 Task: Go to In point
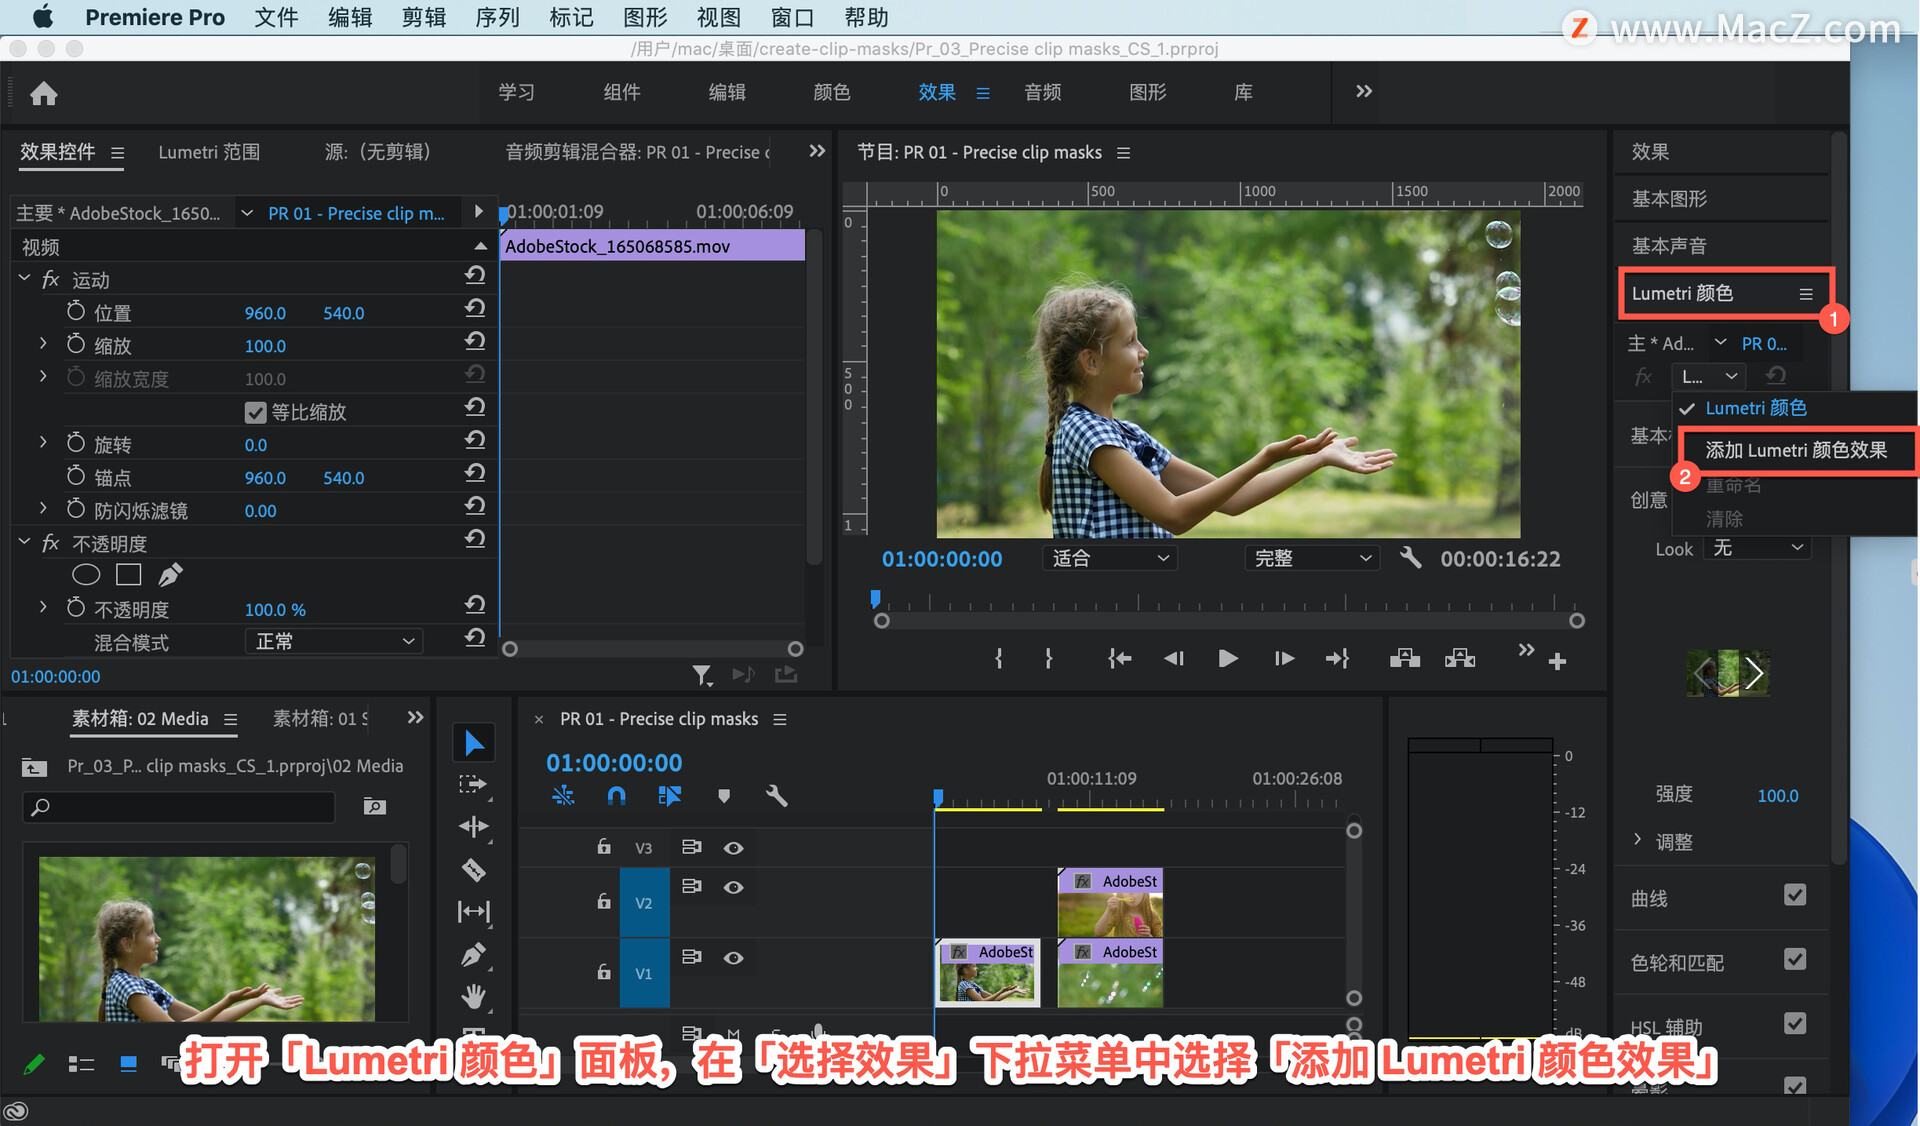[x=1119, y=658]
